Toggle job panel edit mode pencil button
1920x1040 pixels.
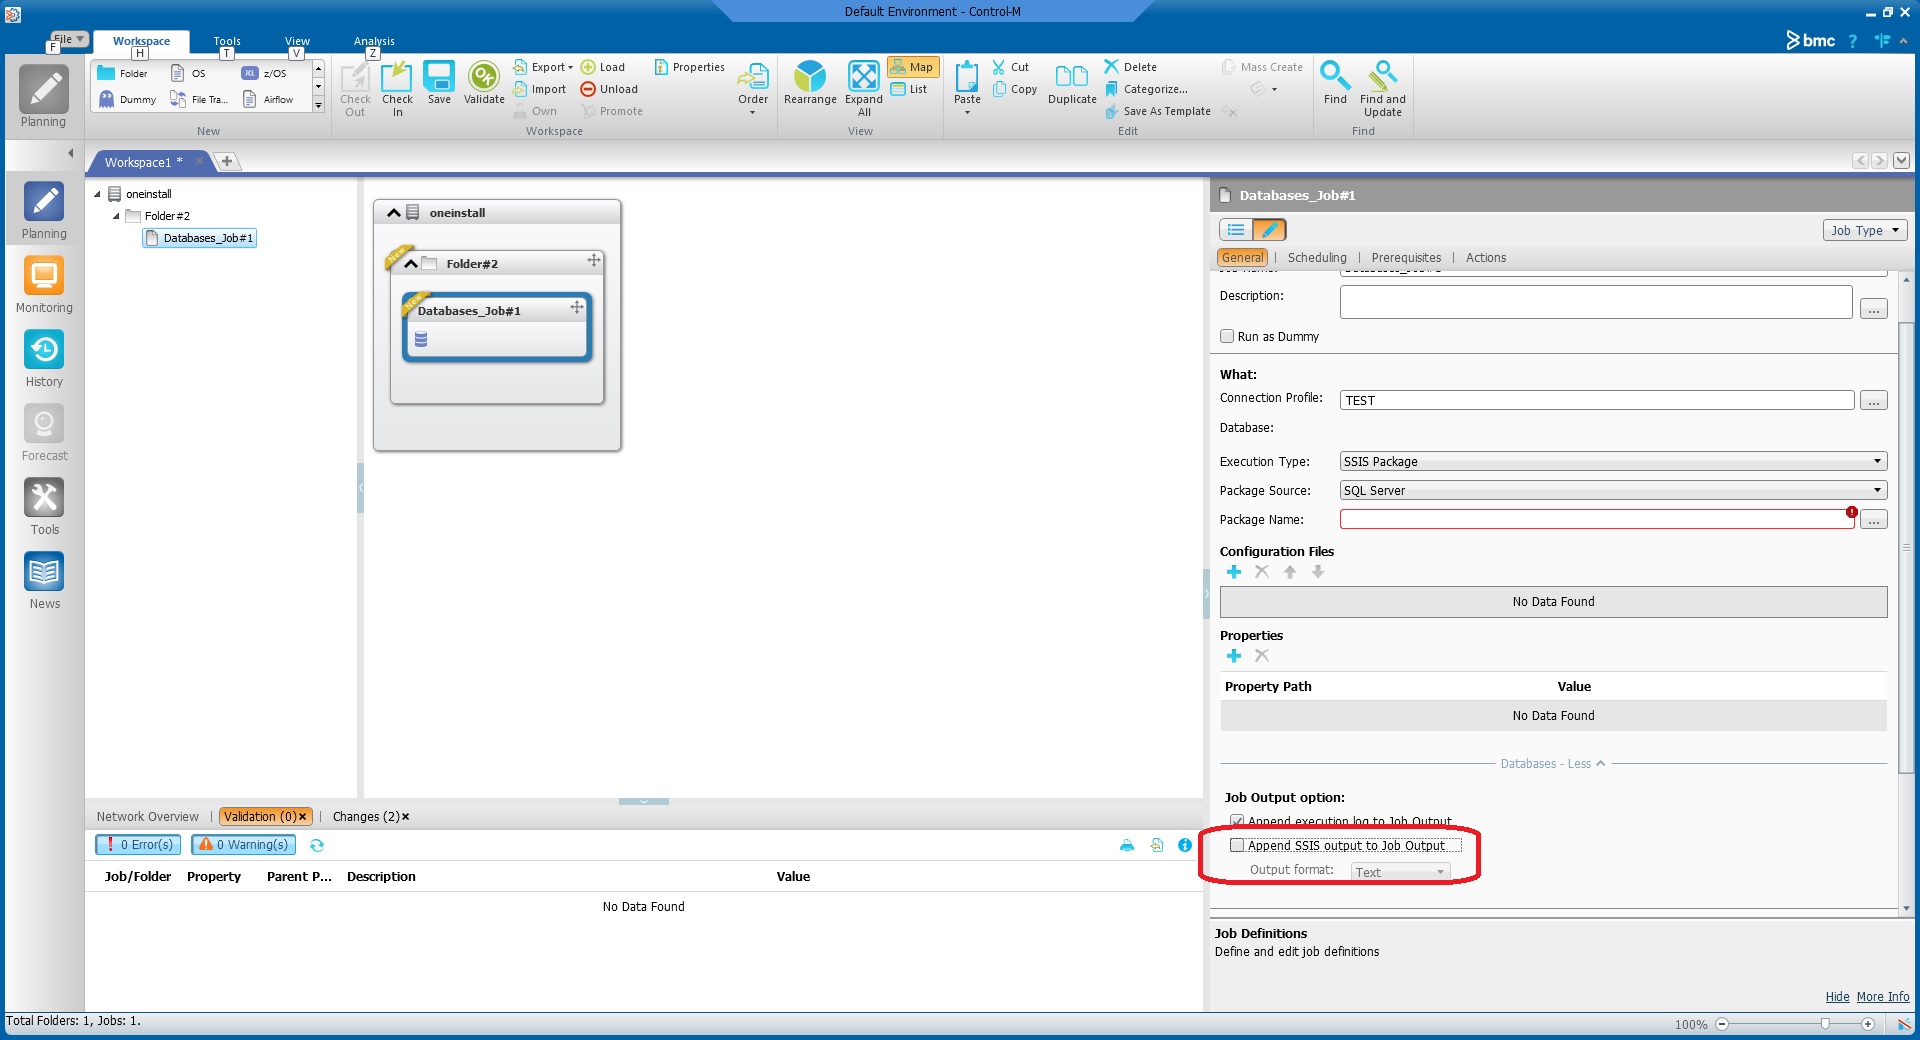coord(1269,230)
